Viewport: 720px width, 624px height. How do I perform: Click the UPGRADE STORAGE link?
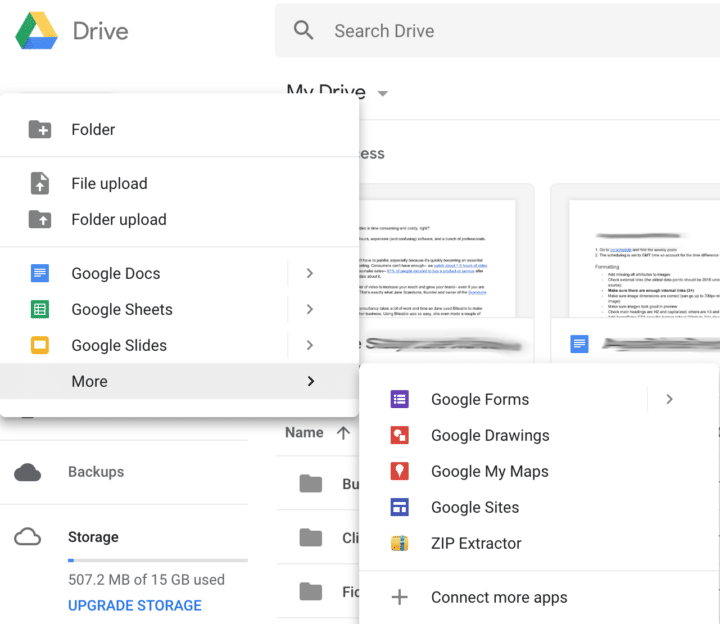[x=135, y=605]
